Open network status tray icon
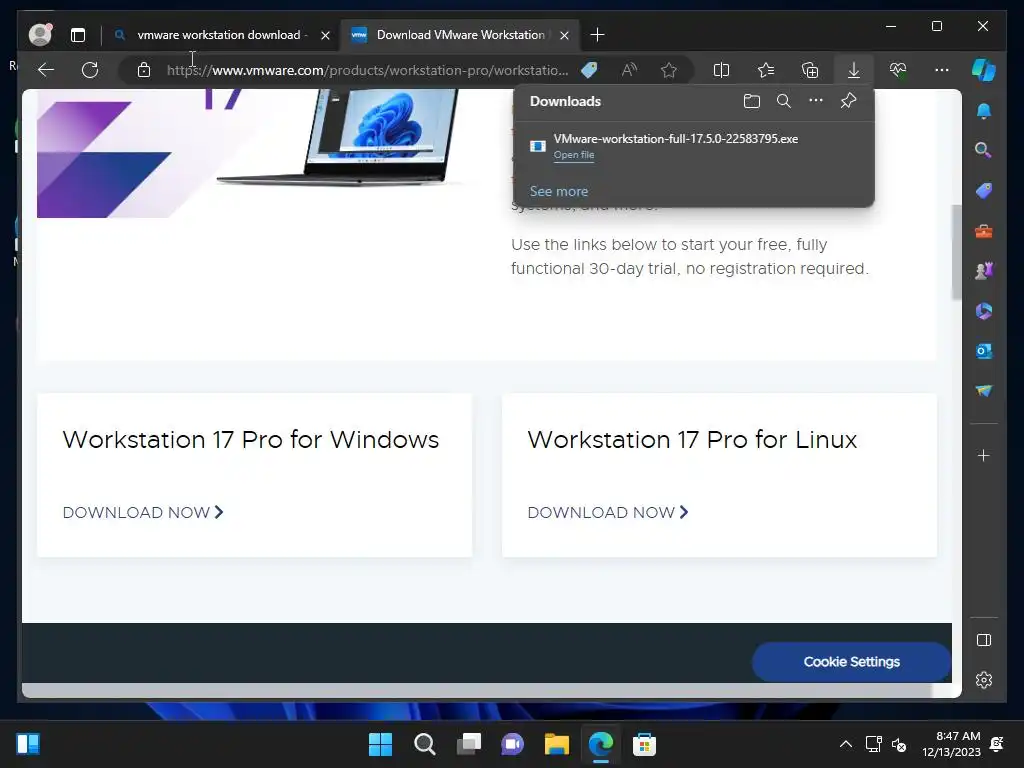 point(873,744)
